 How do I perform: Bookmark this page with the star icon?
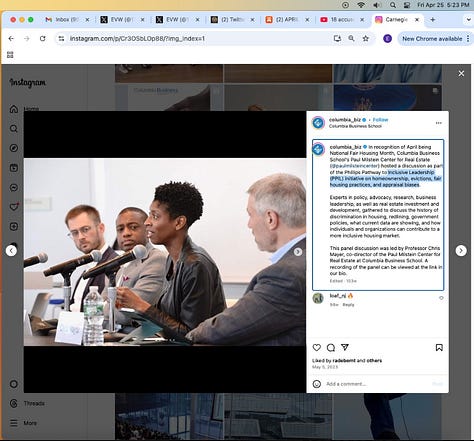pos(366,39)
